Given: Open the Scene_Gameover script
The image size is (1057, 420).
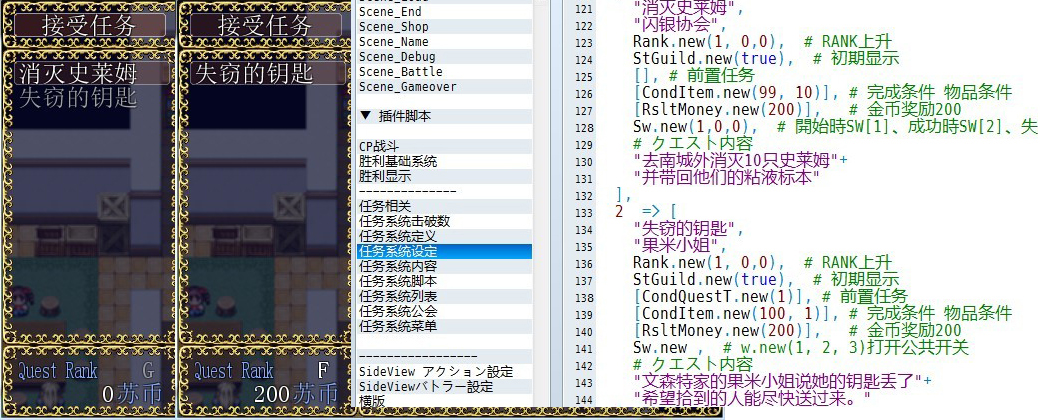Looking at the screenshot, I should pos(444,87).
